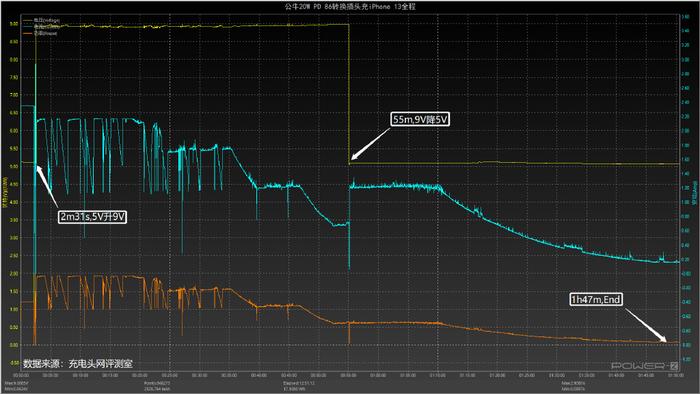The width and height of the screenshot is (700, 394).
Task: Click the 00:00:00 label on the time axis
Action: pyautogui.click(x=21, y=376)
